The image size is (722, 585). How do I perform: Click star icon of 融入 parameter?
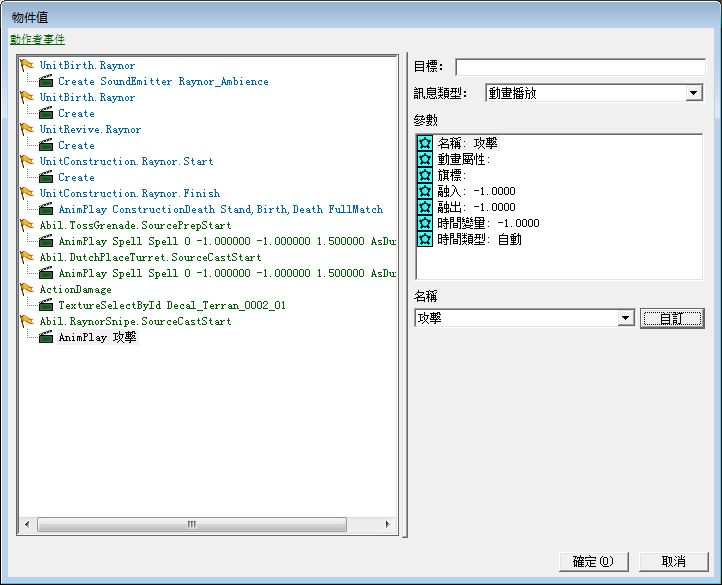click(x=425, y=191)
